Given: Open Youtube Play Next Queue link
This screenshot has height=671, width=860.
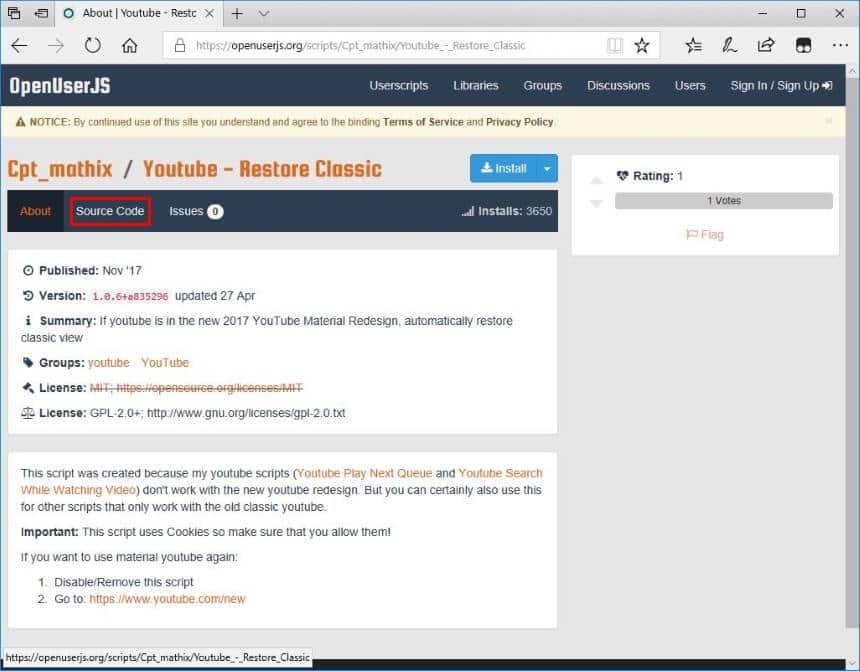Looking at the screenshot, I should [364, 473].
